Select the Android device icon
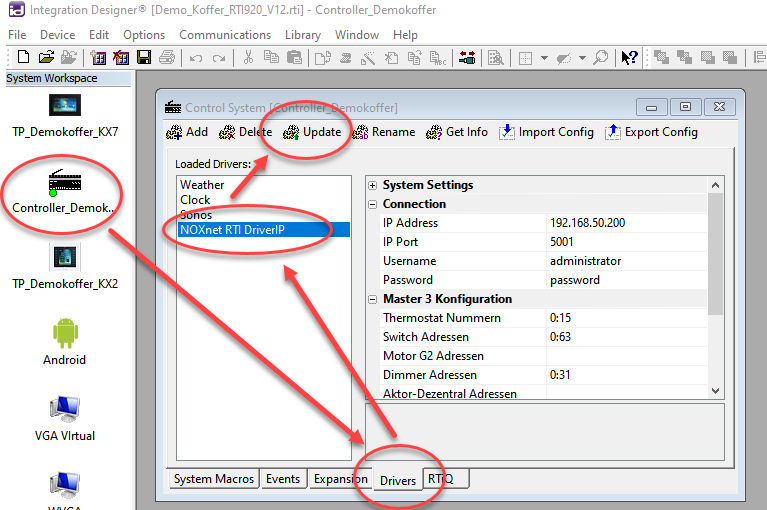Viewport: 767px width, 510px height. point(65,333)
